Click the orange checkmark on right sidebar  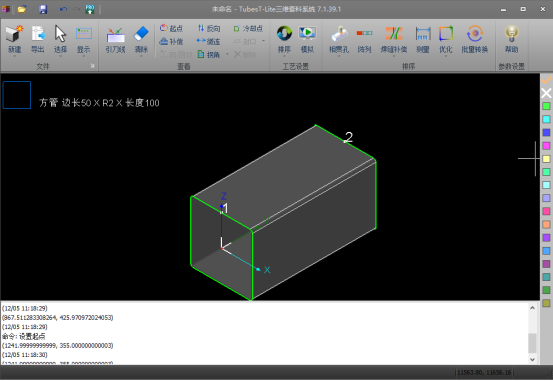[x=546, y=80]
